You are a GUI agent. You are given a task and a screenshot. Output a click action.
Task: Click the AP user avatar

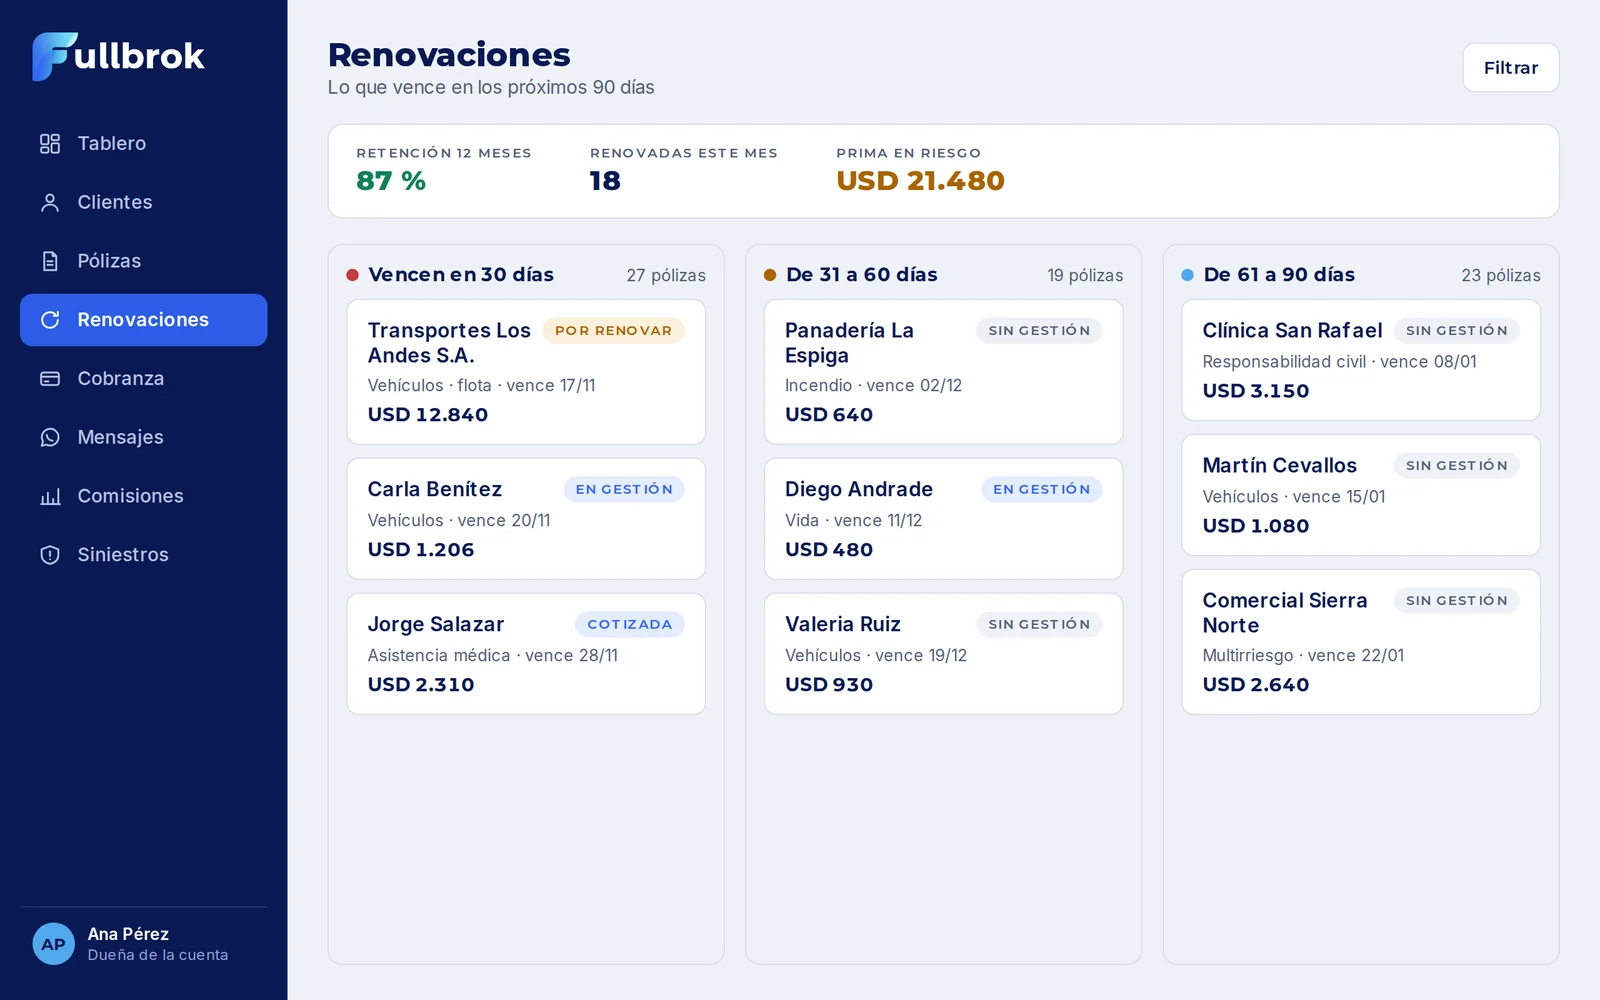(54, 944)
